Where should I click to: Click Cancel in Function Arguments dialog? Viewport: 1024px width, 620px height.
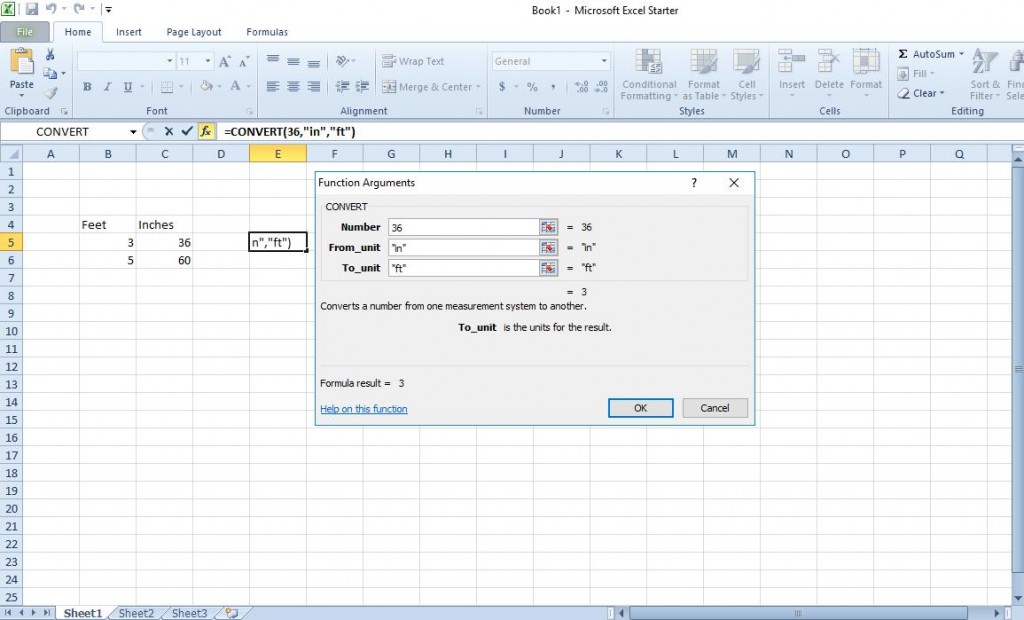714,408
